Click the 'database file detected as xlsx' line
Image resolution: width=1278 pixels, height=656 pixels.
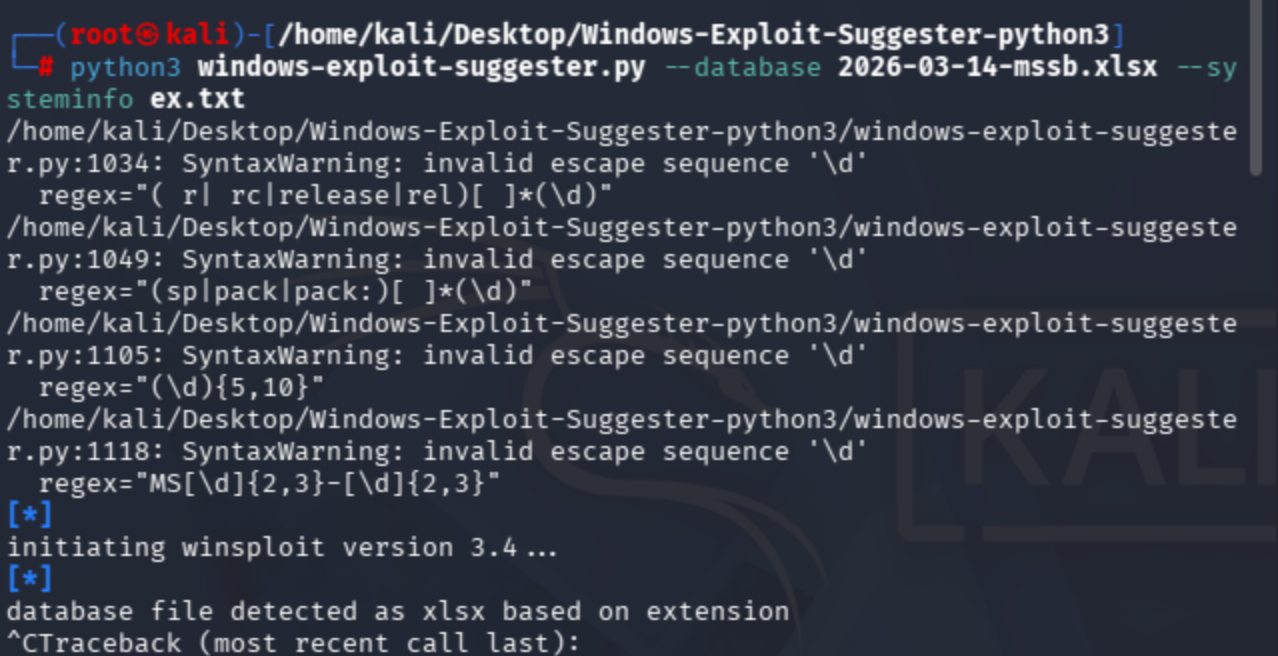[398, 612]
